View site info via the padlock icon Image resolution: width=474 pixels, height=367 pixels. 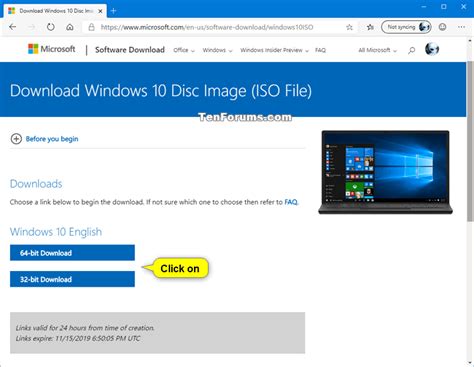91,27
